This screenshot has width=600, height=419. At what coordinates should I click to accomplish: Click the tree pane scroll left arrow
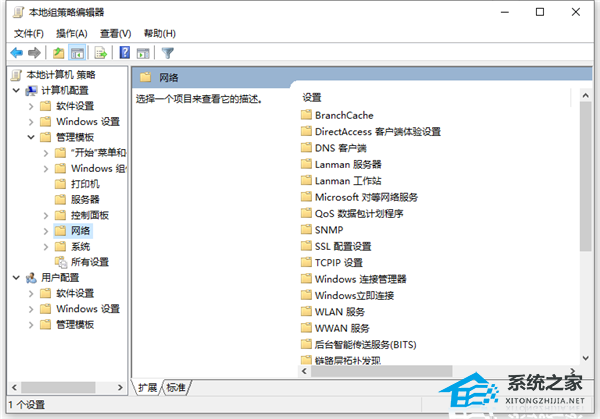point(14,387)
